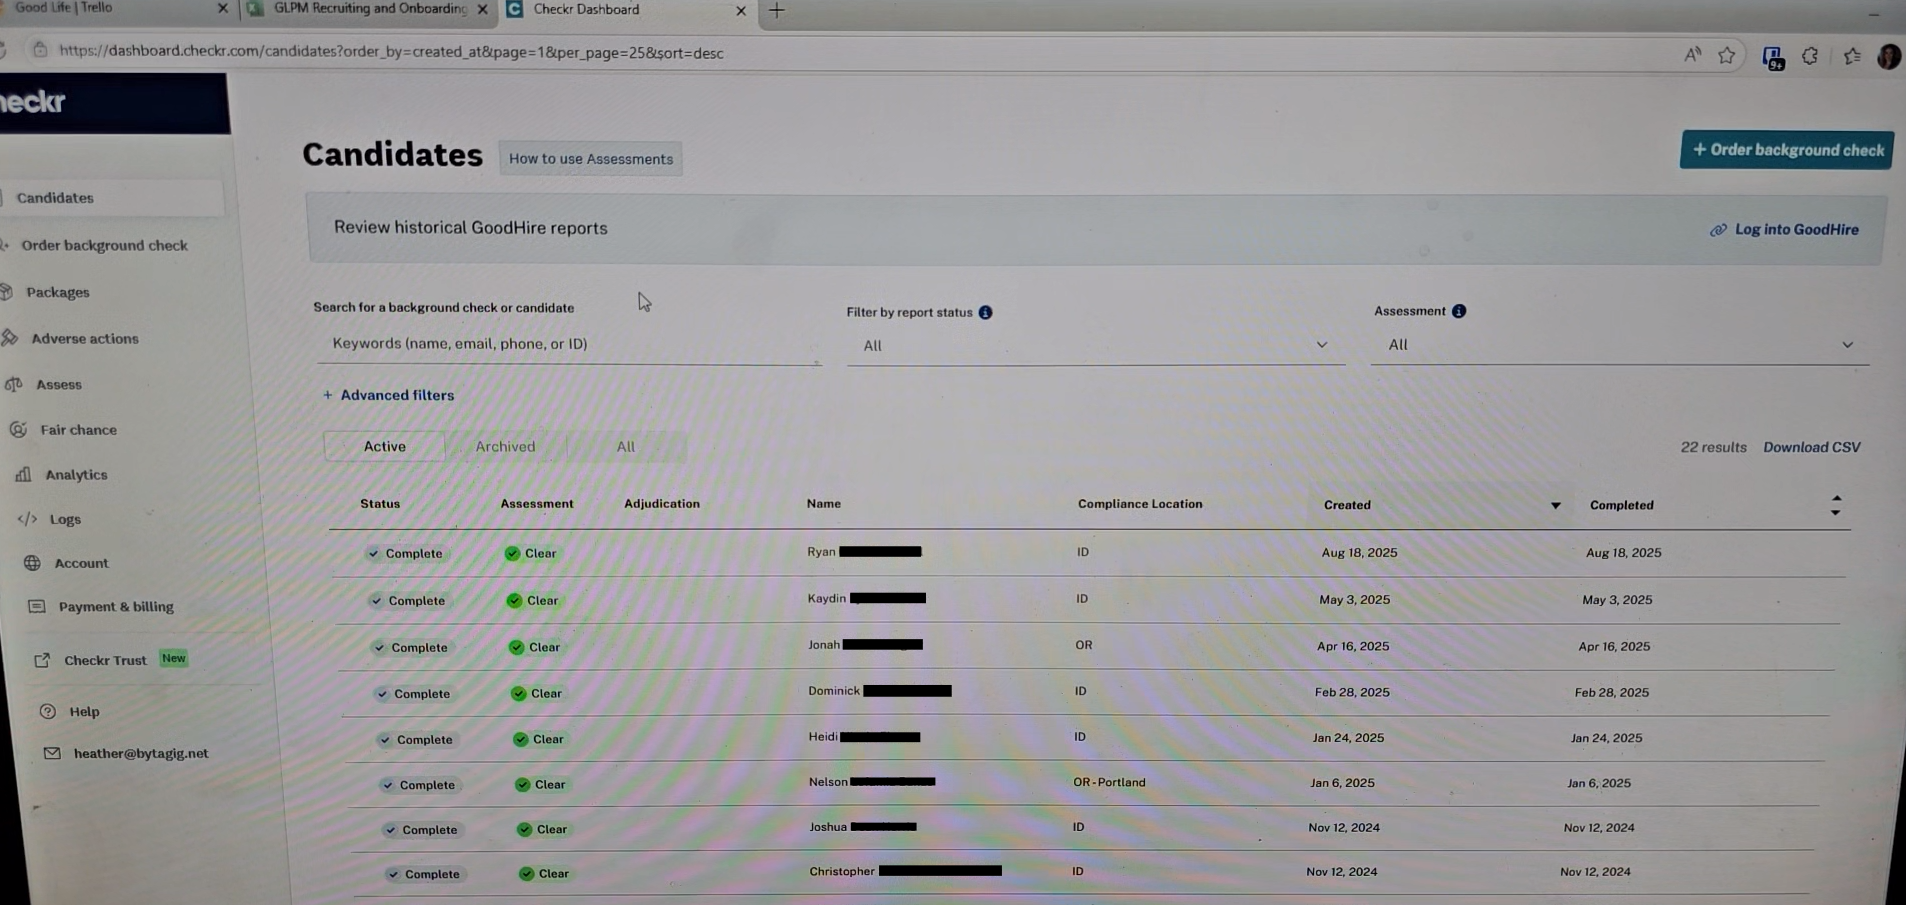Open Filter by report status dropdown
The height and width of the screenshot is (905, 1906).
pos(1095,345)
